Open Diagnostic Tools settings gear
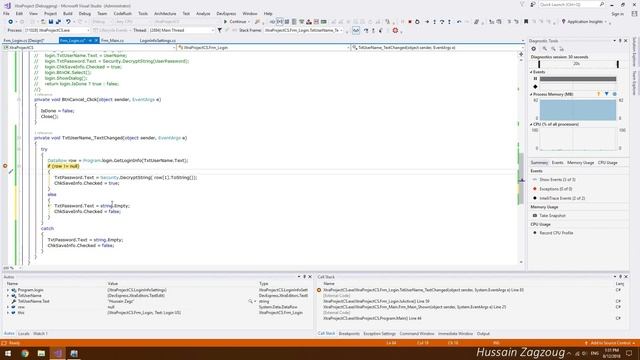Image resolution: width=640 pixels, height=360 pixels. pos(533,49)
